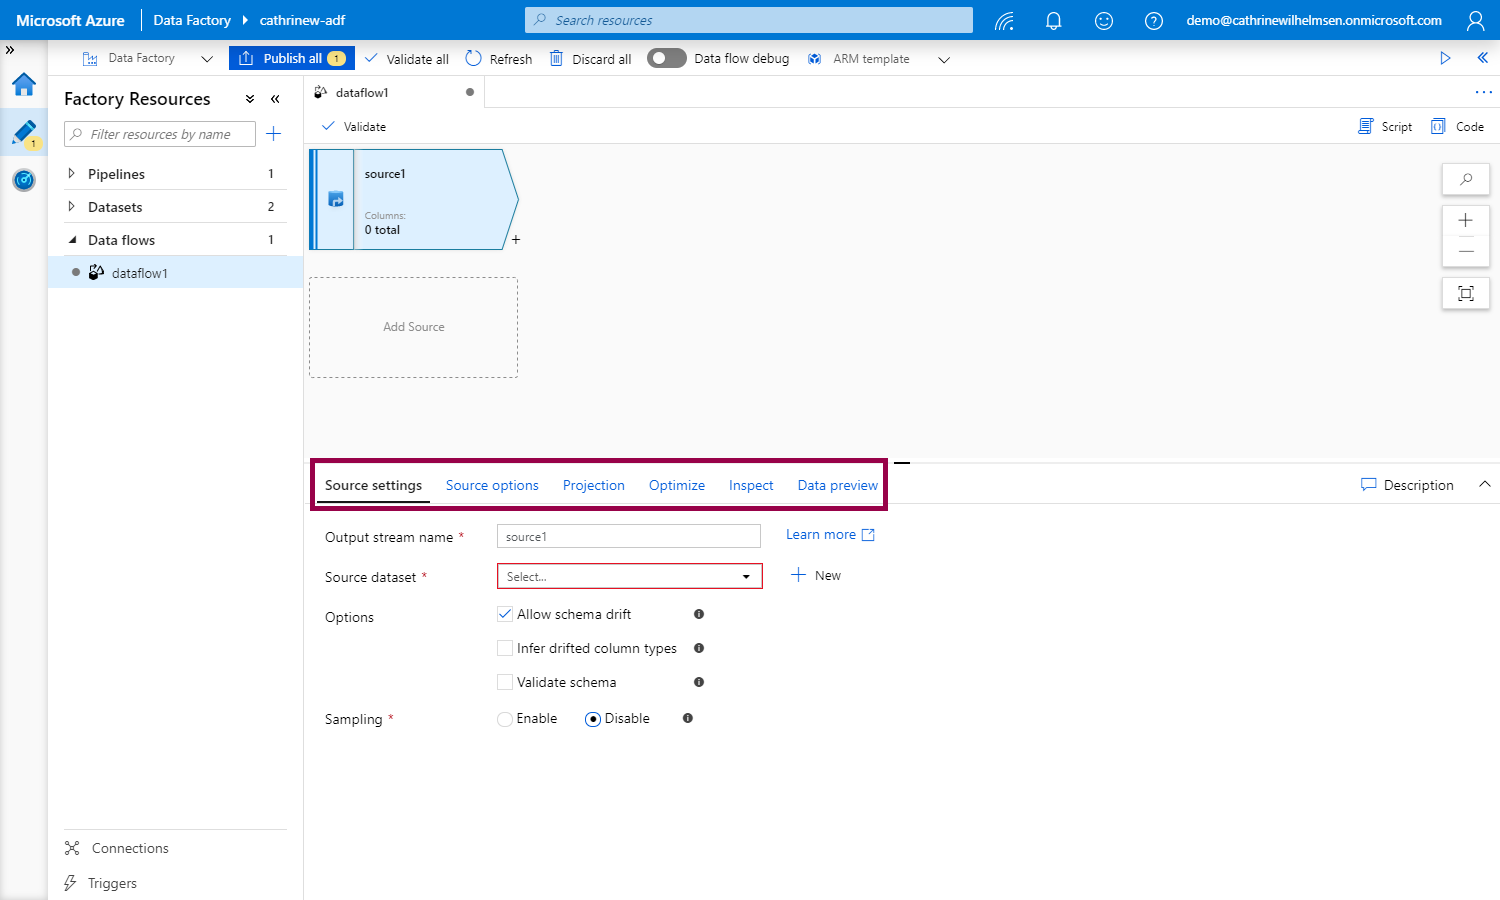
Task: Switch to the Projection tab
Action: pyautogui.click(x=593, y=485)
